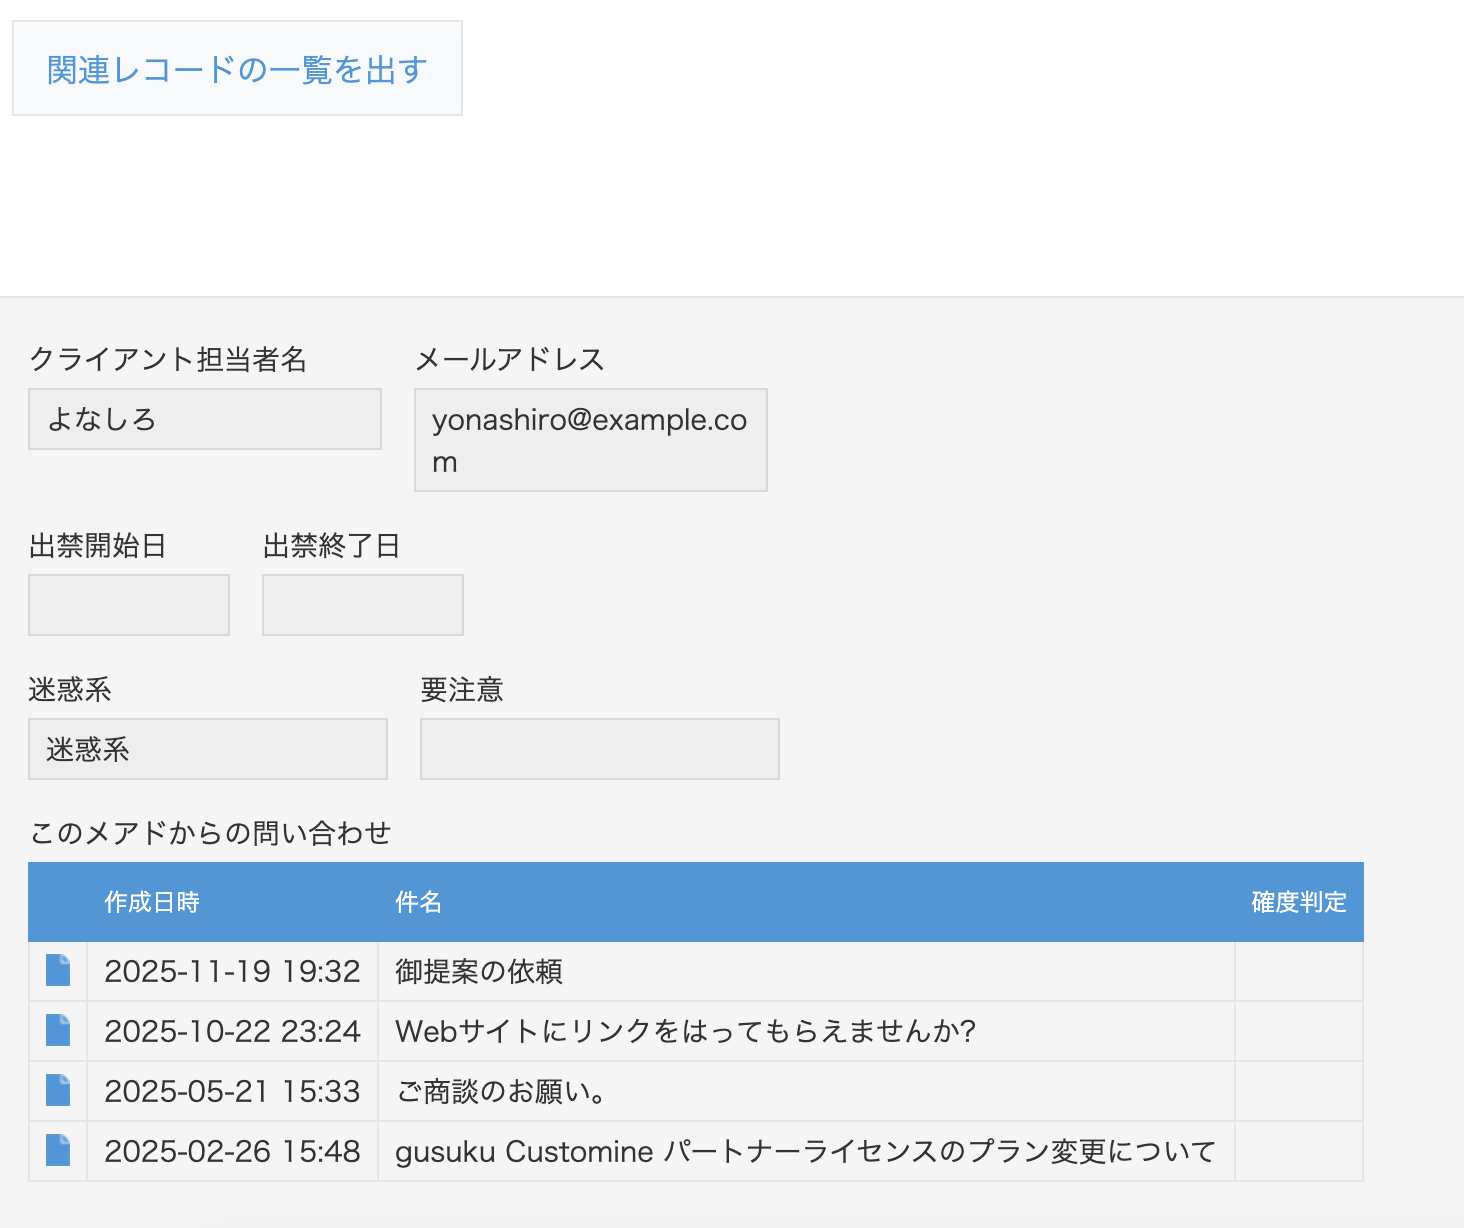1464x1228 pixels.
Task: Select the gusuku Customine パートナーライセンス subject
Action: click(805, 1151)
